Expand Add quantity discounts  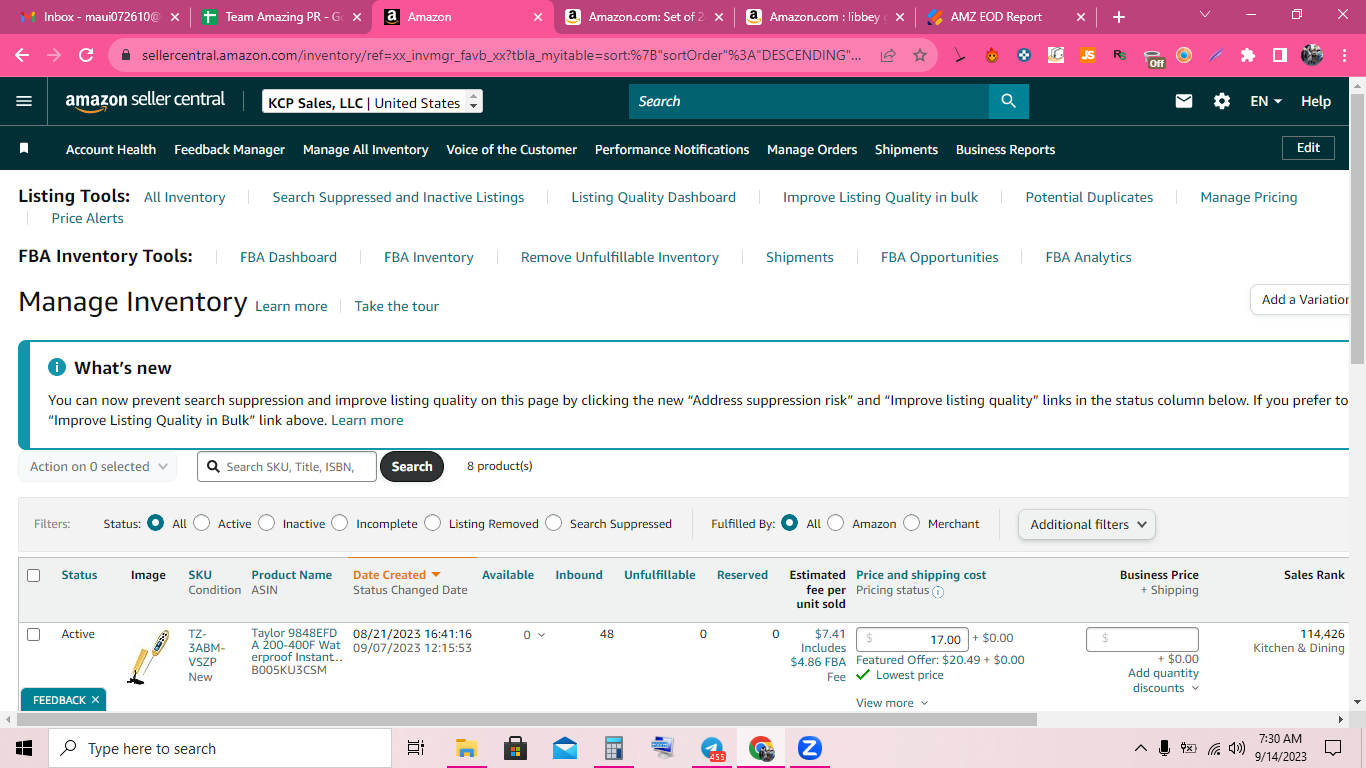click(1163, 680)
